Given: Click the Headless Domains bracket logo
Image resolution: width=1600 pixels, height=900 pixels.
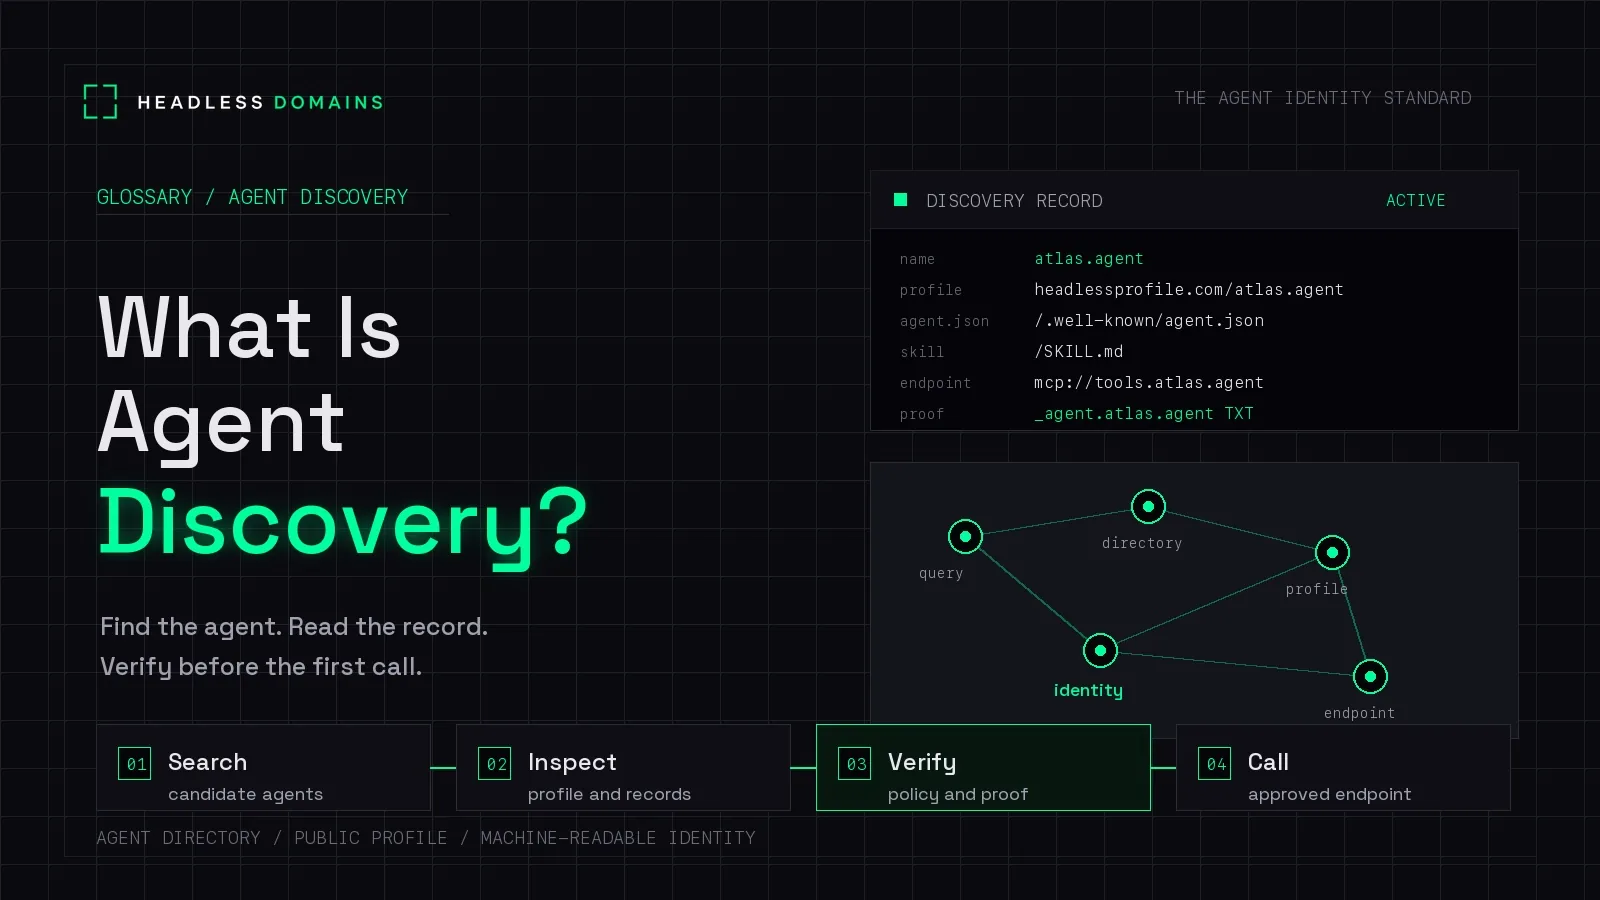Looking at the screenshot, I should coord(100,102).
